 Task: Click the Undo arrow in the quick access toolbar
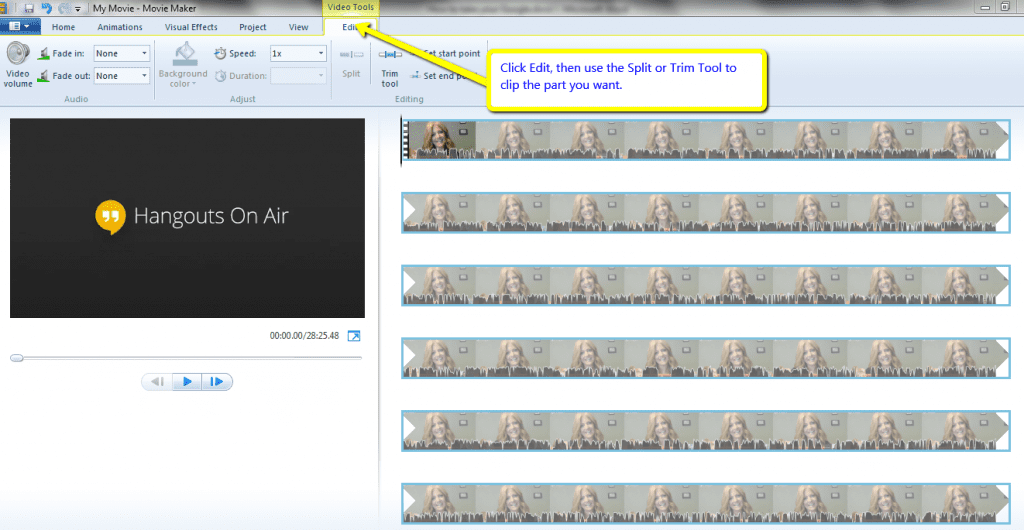[x=46, y=8]
